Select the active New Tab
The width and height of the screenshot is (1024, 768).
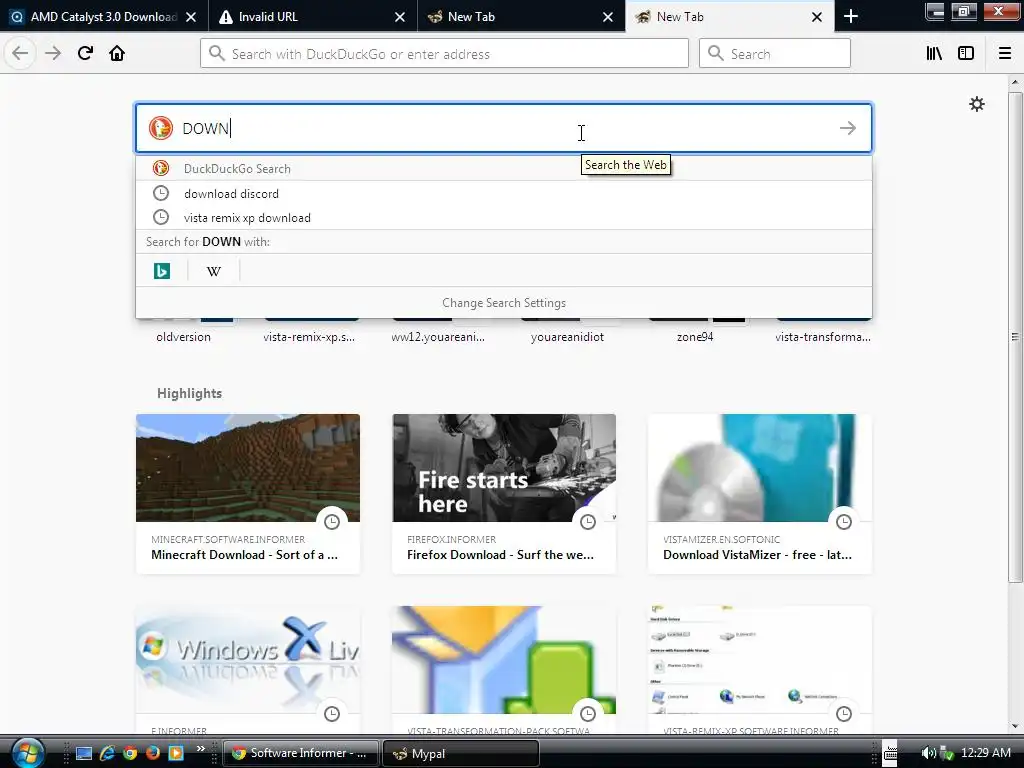pos(729,16)
